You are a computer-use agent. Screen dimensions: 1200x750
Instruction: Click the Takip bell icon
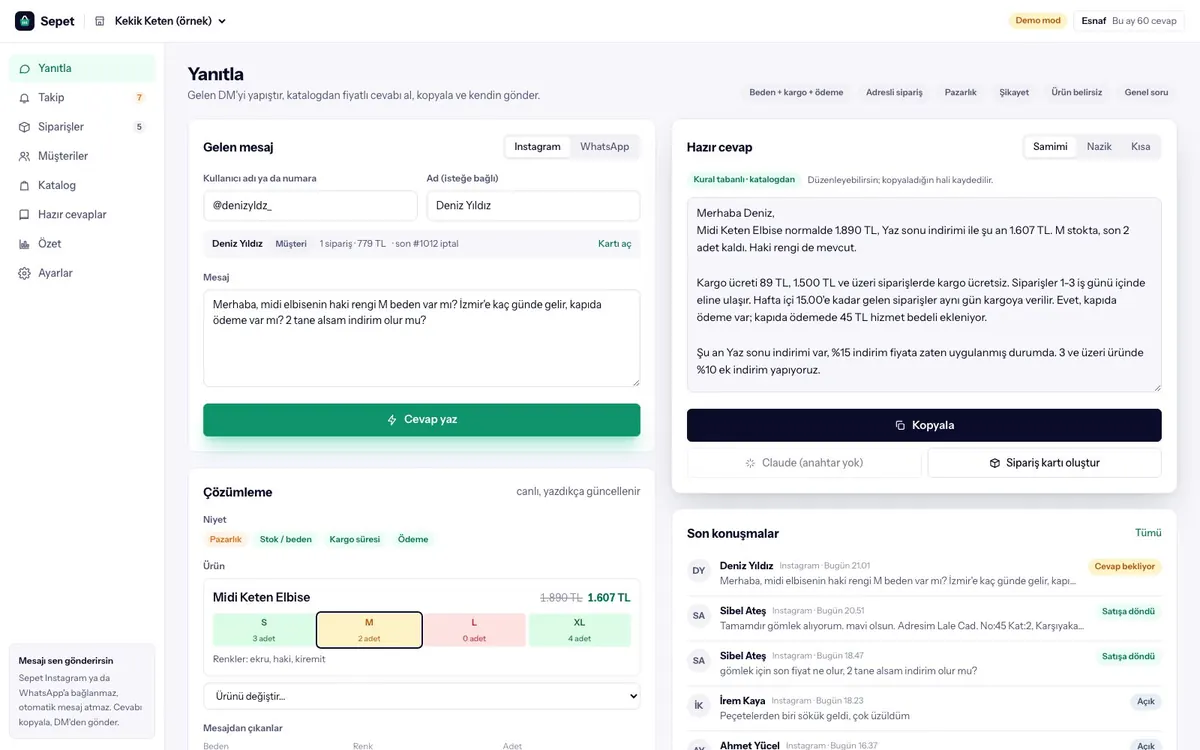(x=25, y=98)
